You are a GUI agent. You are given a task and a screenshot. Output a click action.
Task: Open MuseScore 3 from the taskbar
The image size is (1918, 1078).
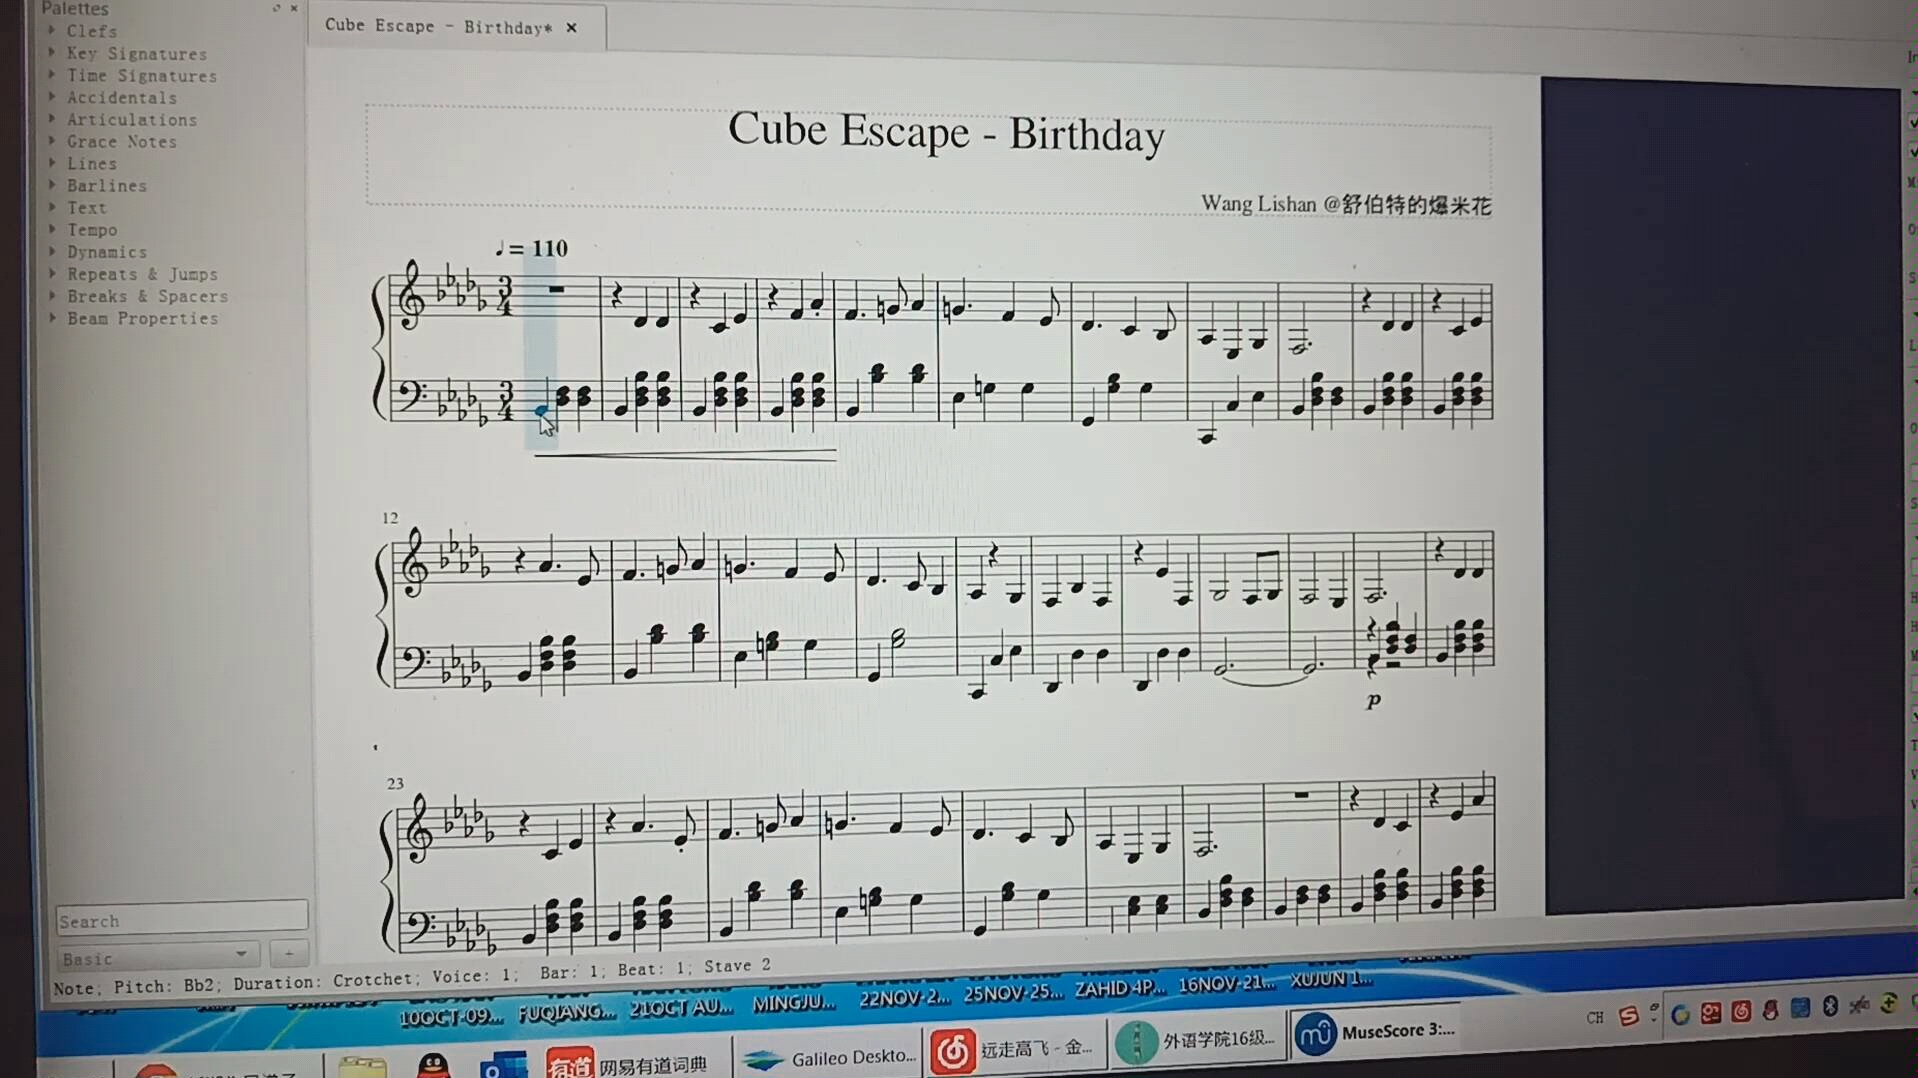[1375, 1032]
